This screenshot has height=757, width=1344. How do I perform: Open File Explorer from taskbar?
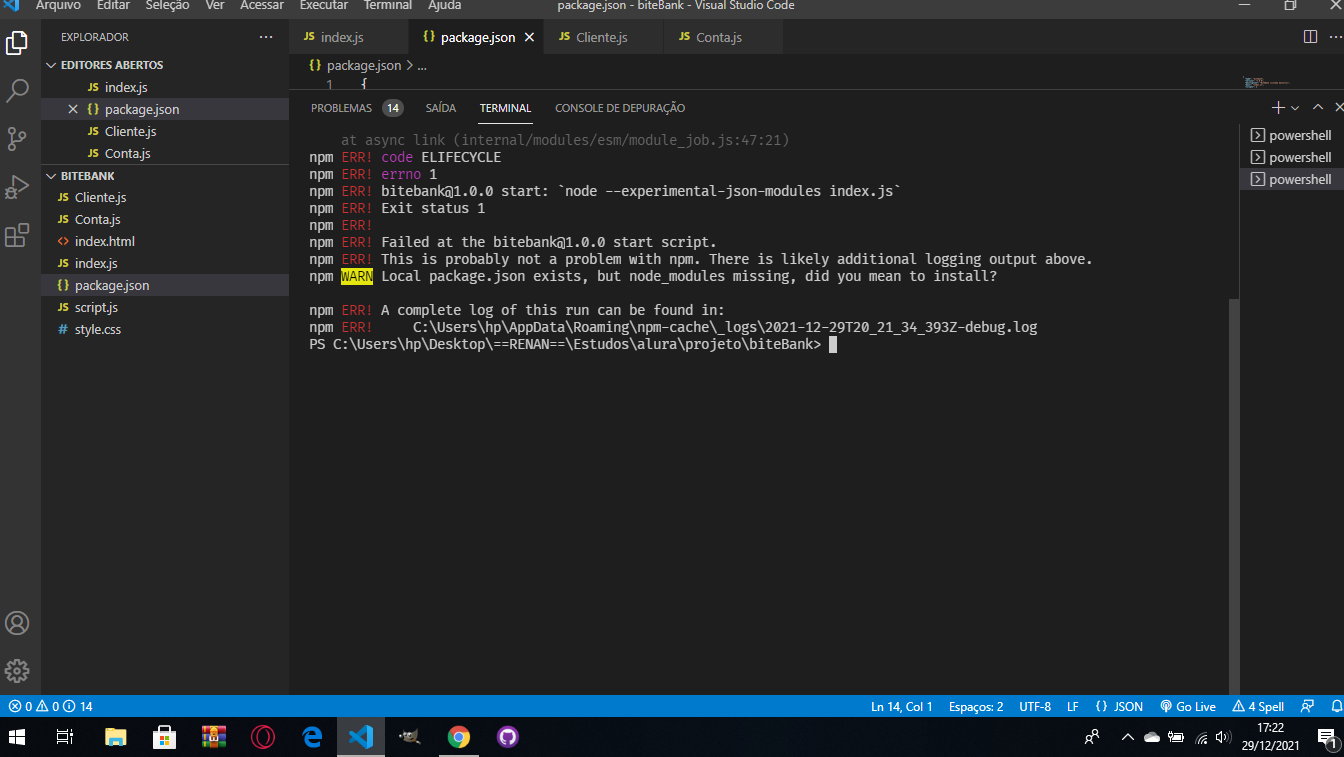point(116,737)
